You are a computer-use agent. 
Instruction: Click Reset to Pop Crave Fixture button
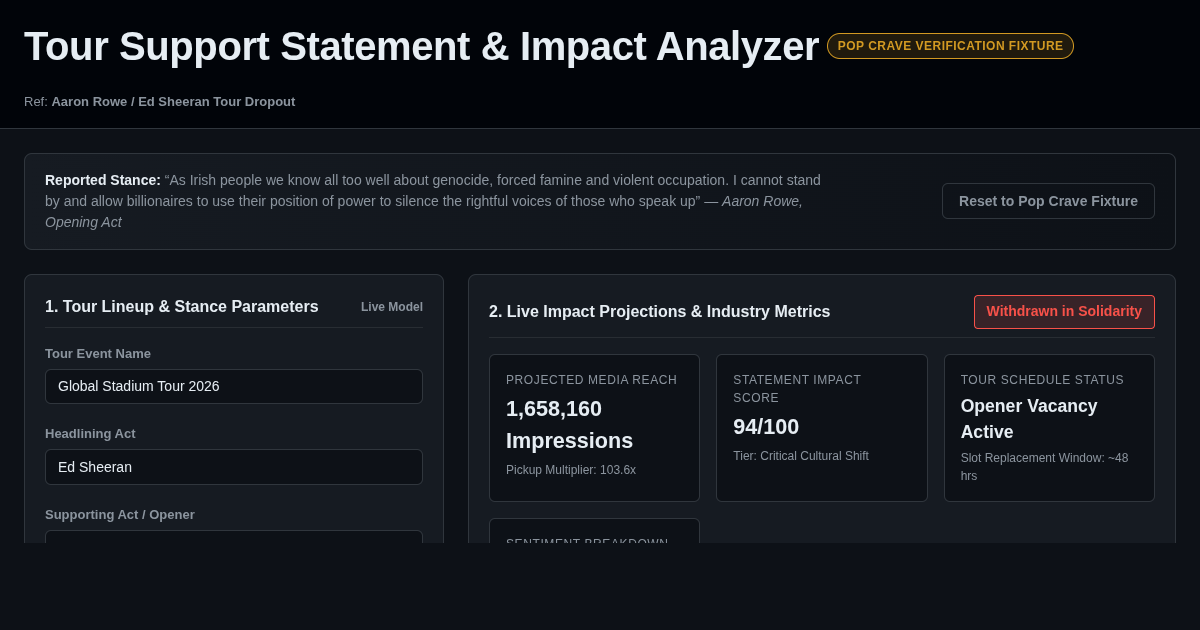click(1048, 201)
